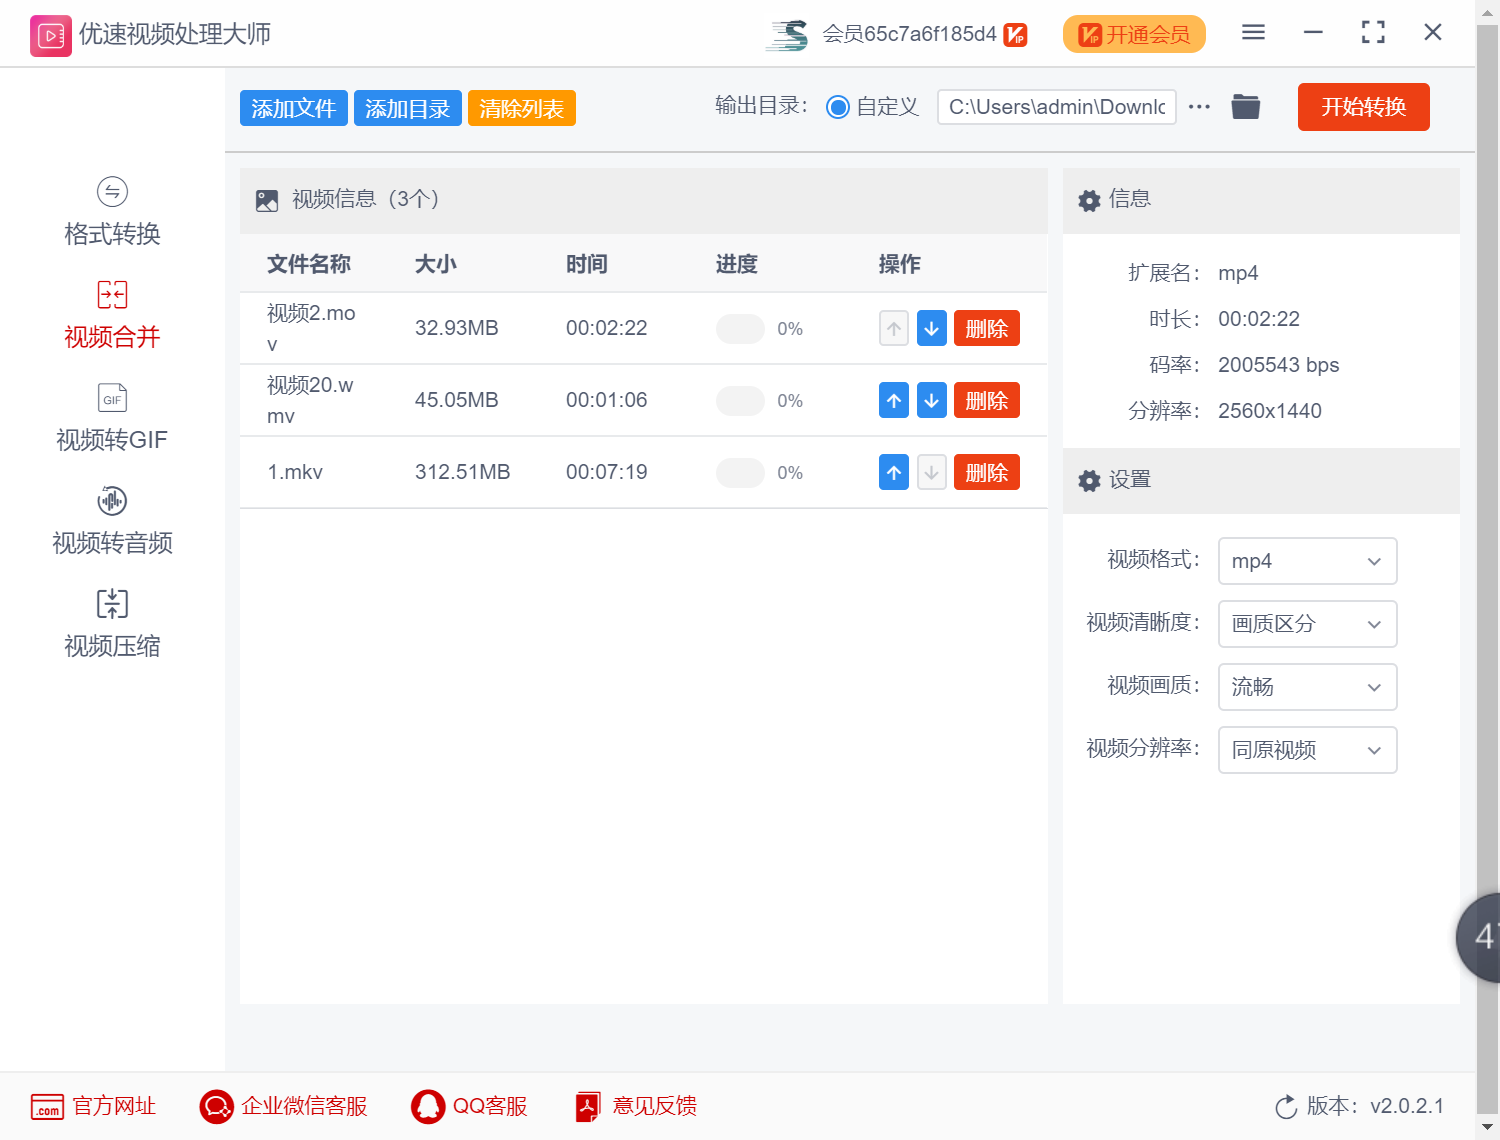1500x1140 pixels.
Task: Delete 1.mkv with 删除 button
Action: (x=987, y=472)
